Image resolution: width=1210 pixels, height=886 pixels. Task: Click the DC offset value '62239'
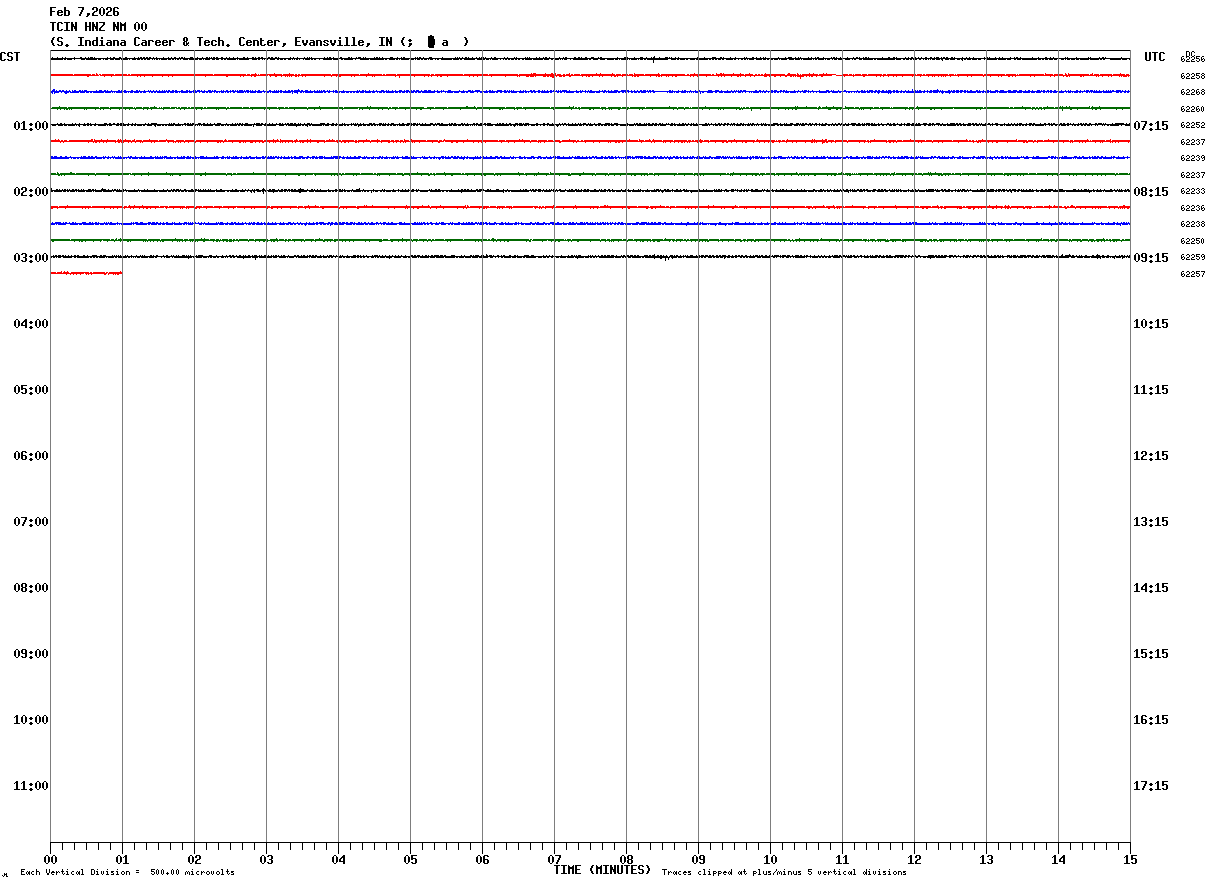click(x=1192, y=158)
